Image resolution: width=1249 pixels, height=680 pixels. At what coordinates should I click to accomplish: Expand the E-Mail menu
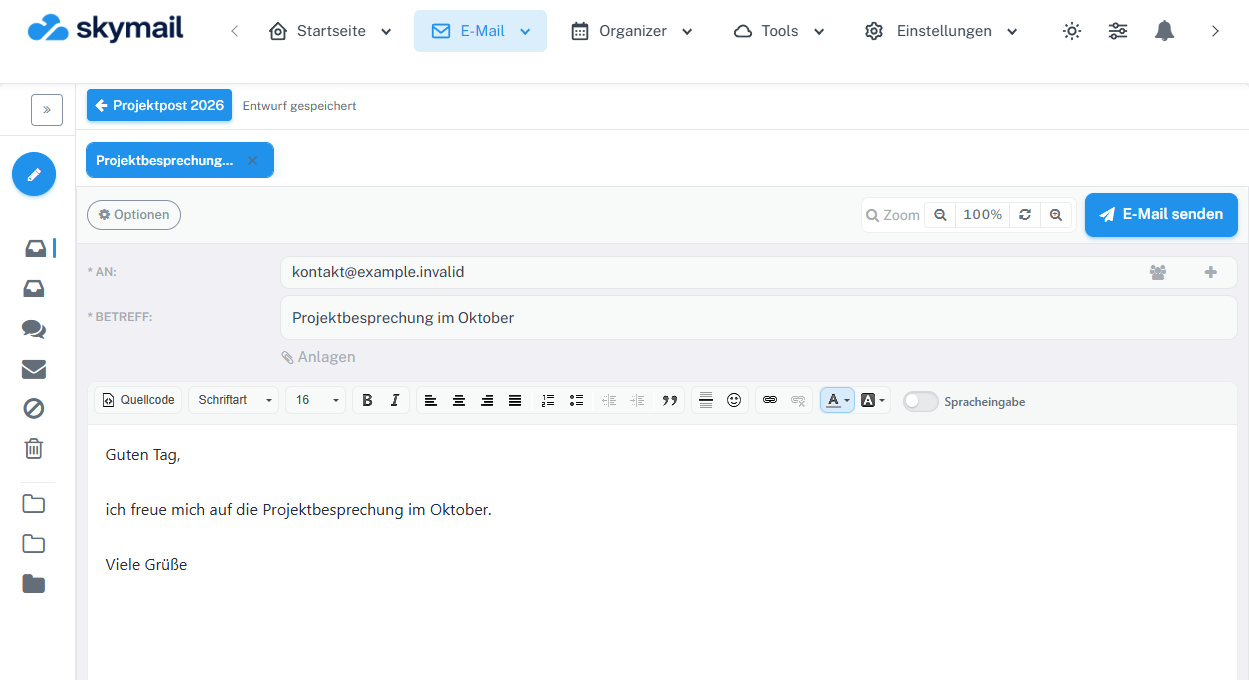(x=480, y=31)
